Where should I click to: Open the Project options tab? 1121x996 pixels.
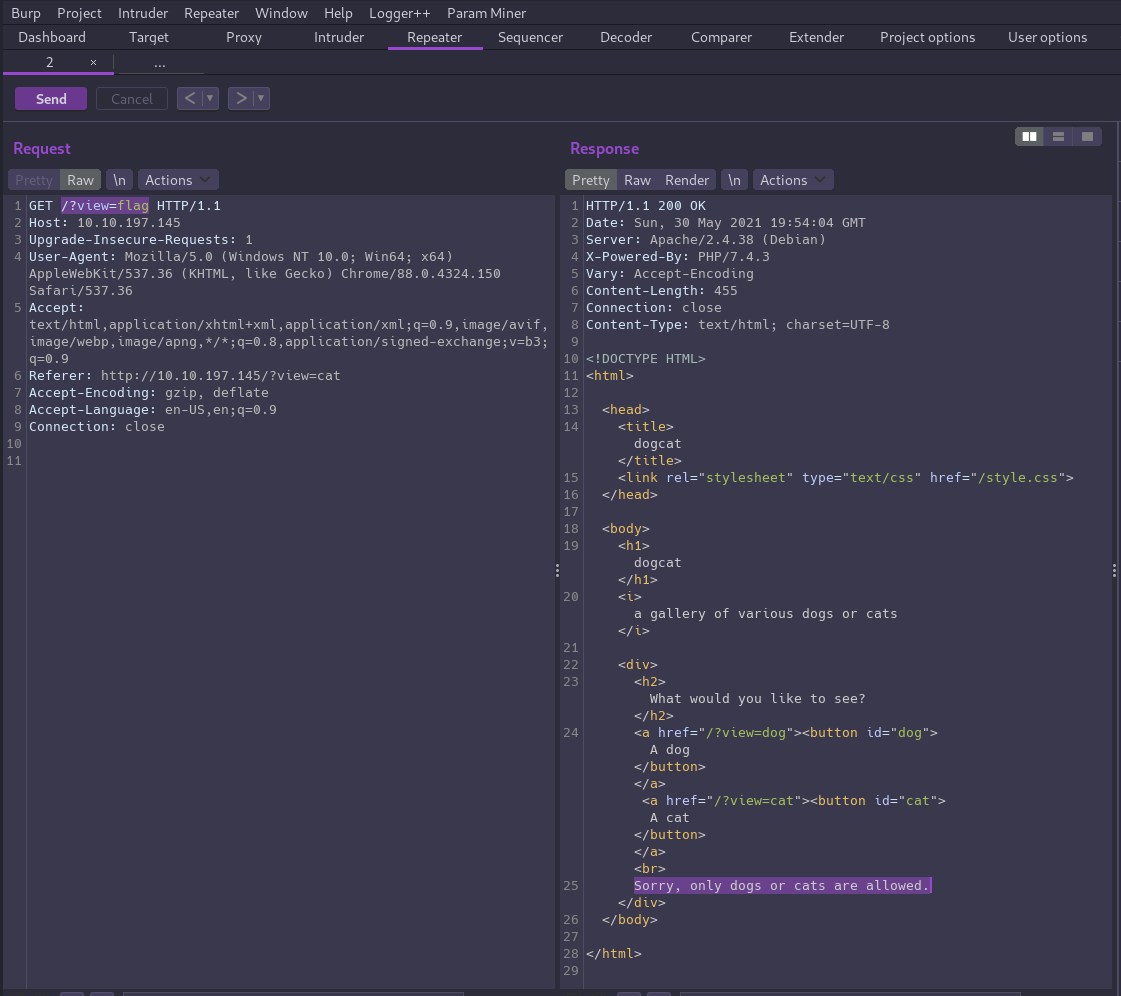(x=927, y=37)
